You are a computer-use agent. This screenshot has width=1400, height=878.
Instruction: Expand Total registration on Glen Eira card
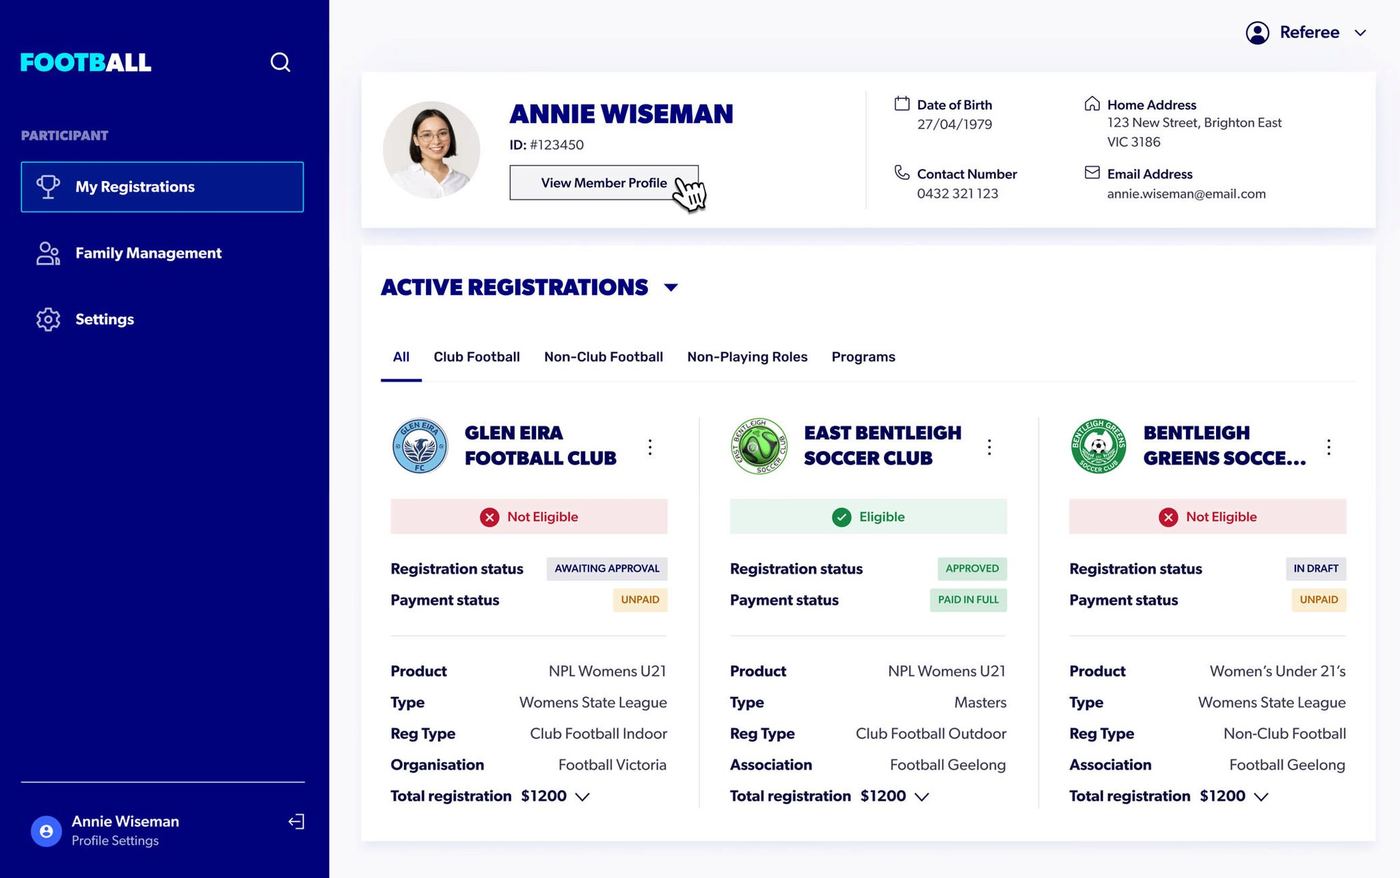[582, 797]
